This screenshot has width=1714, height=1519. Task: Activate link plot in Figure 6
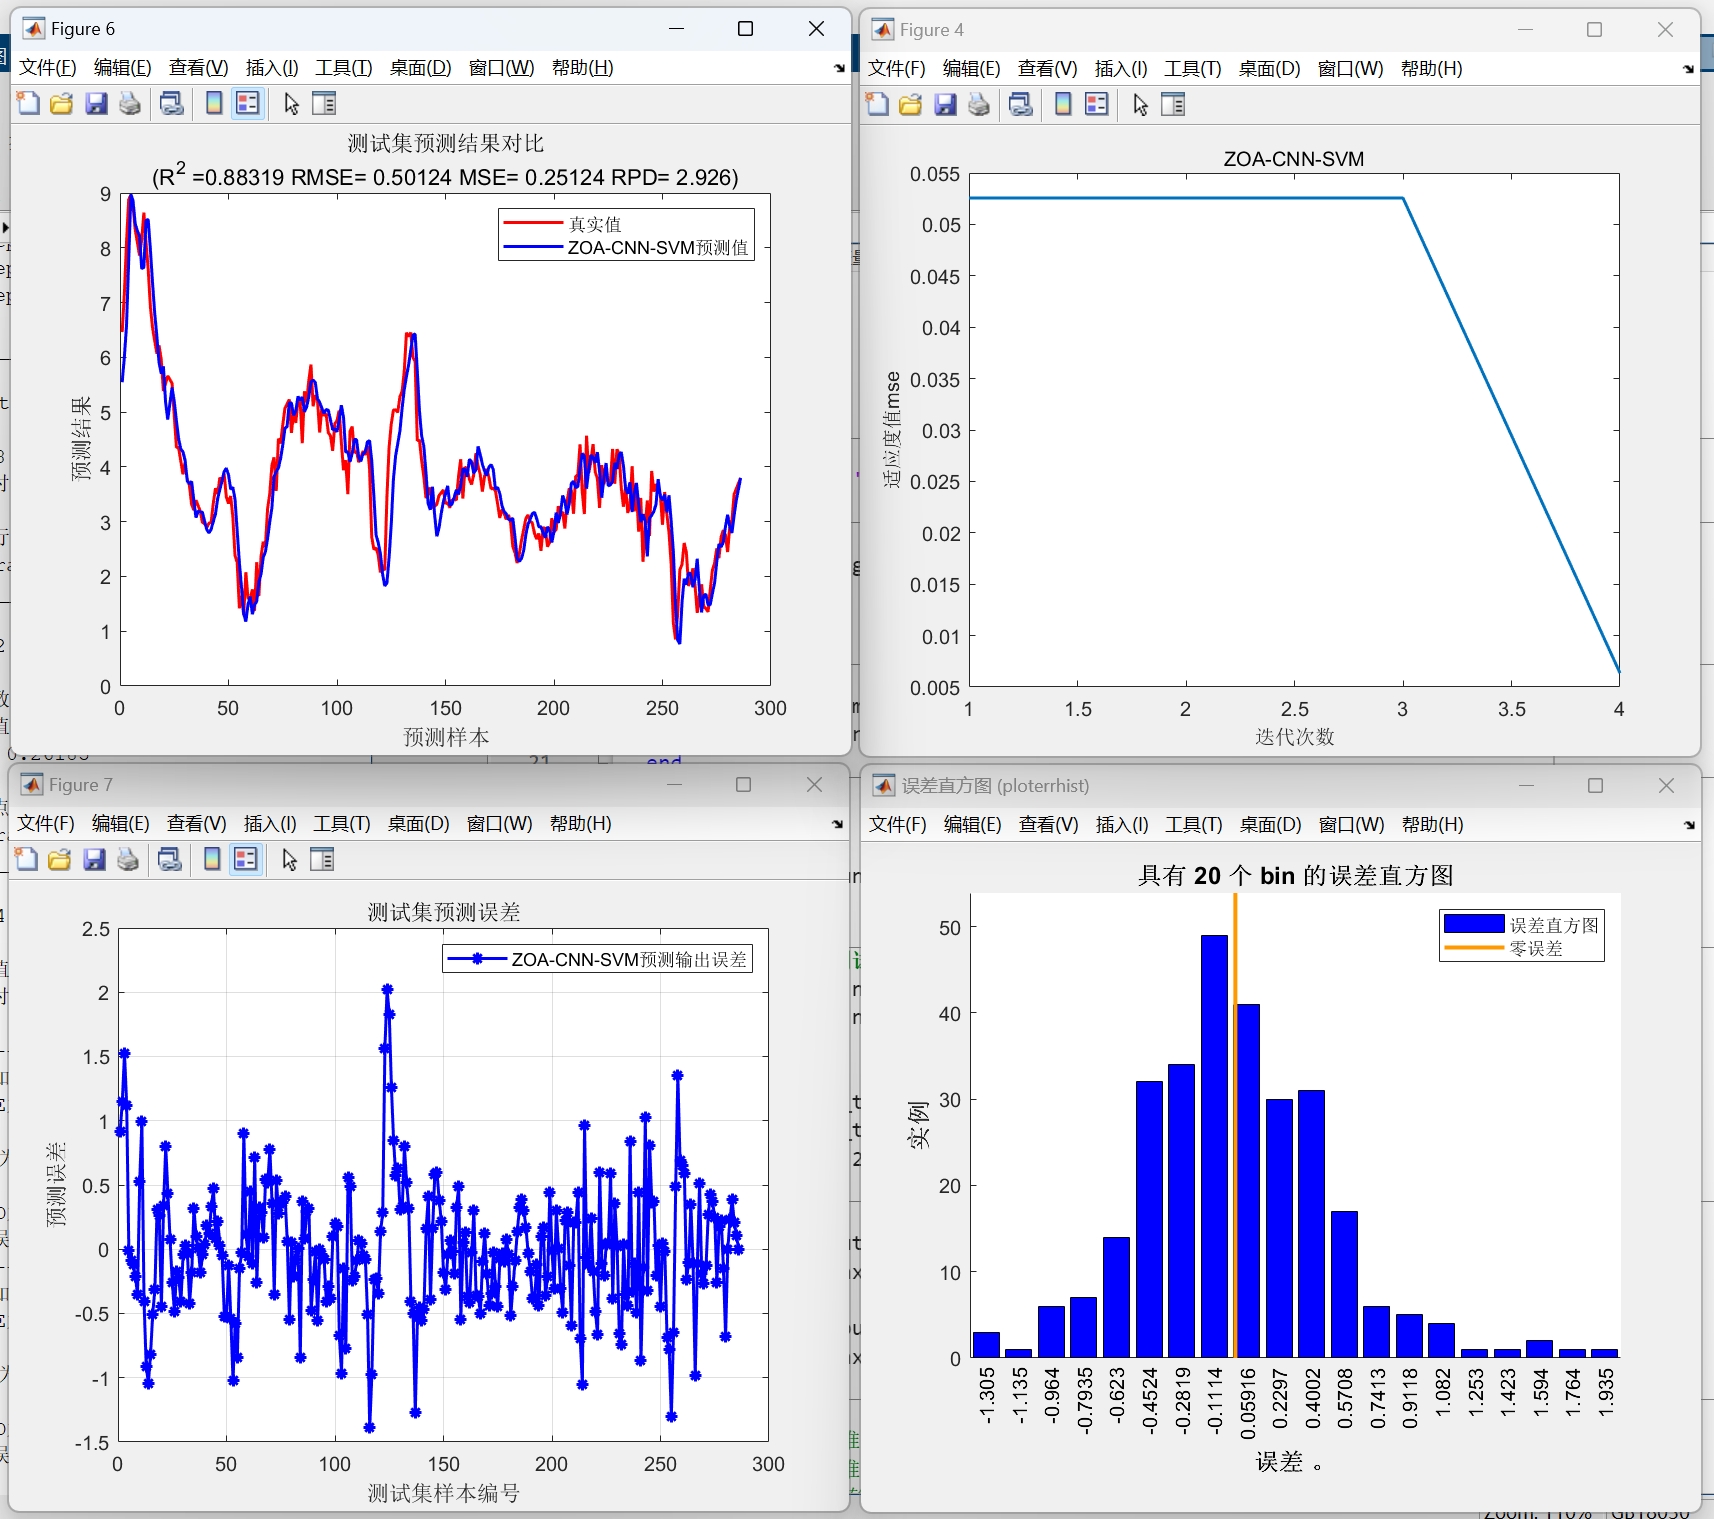pos(171,103)
